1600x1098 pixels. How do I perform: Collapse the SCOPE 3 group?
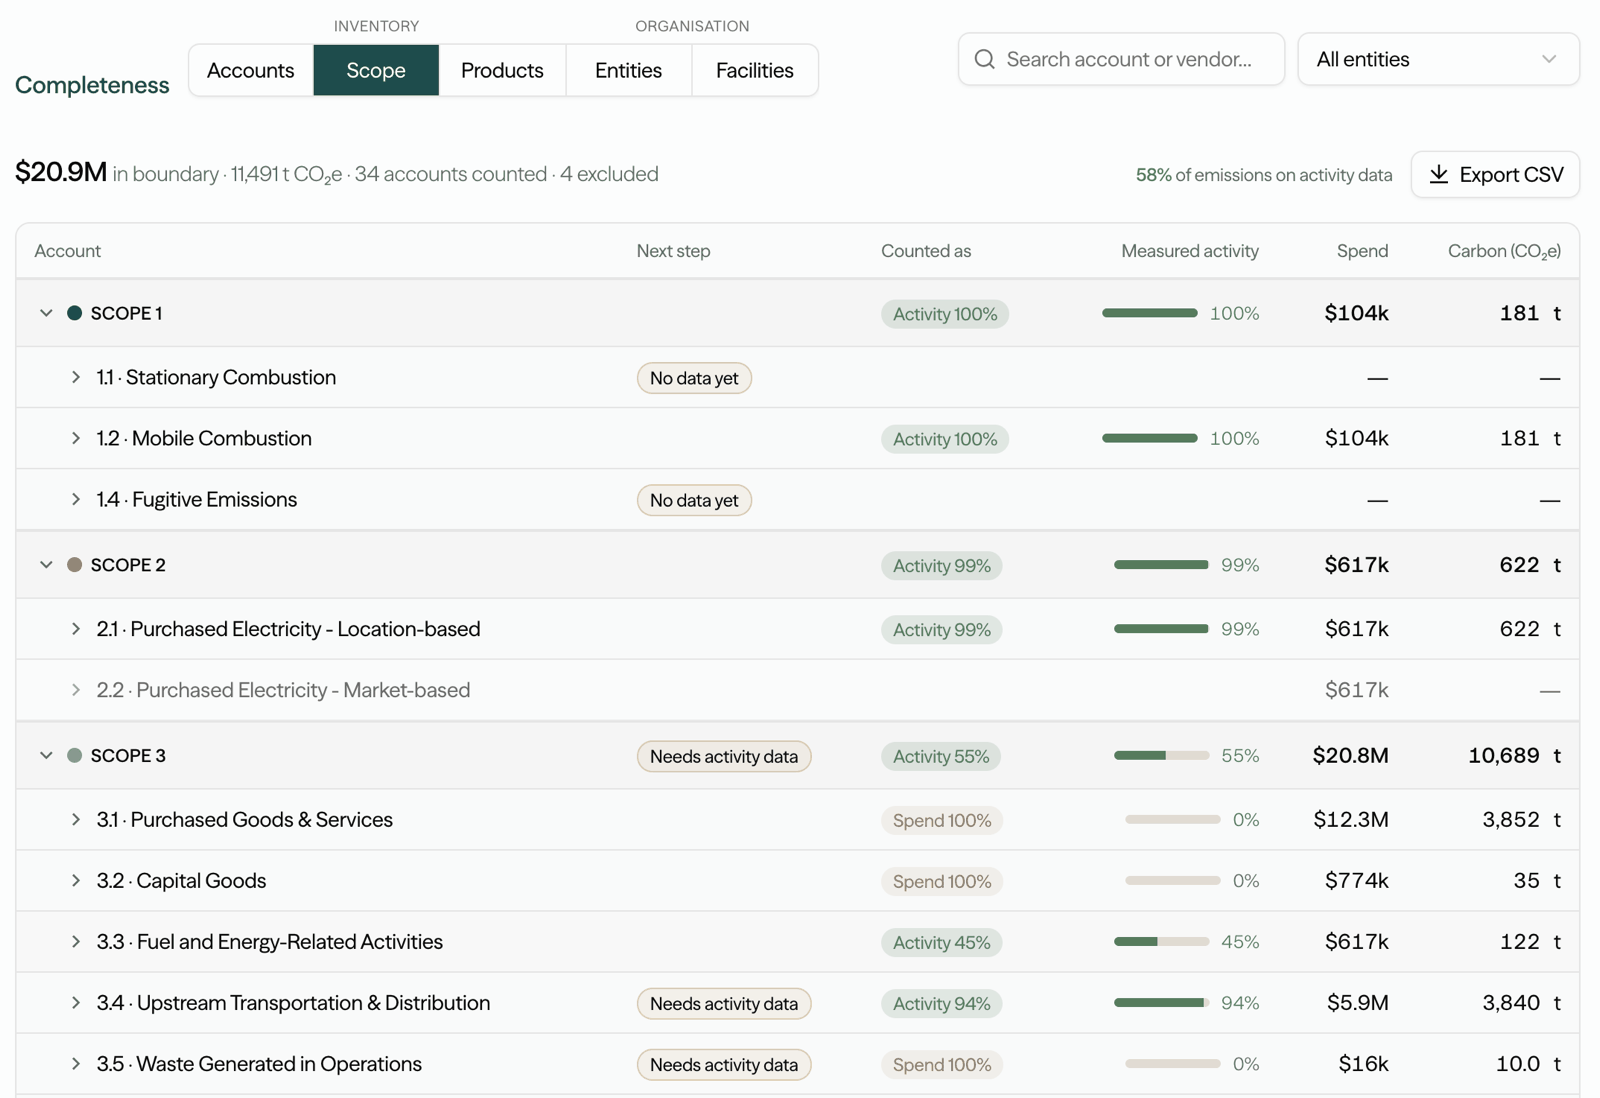coord(46,755)
